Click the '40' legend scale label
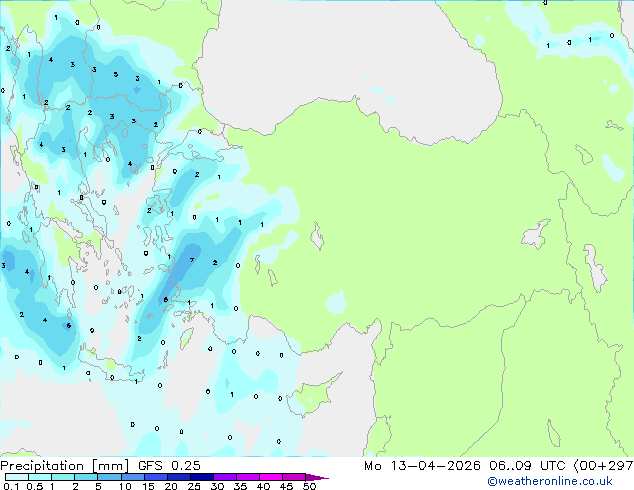Image resolution: width=634 pixels, height=490 pixels. point(263,486)
